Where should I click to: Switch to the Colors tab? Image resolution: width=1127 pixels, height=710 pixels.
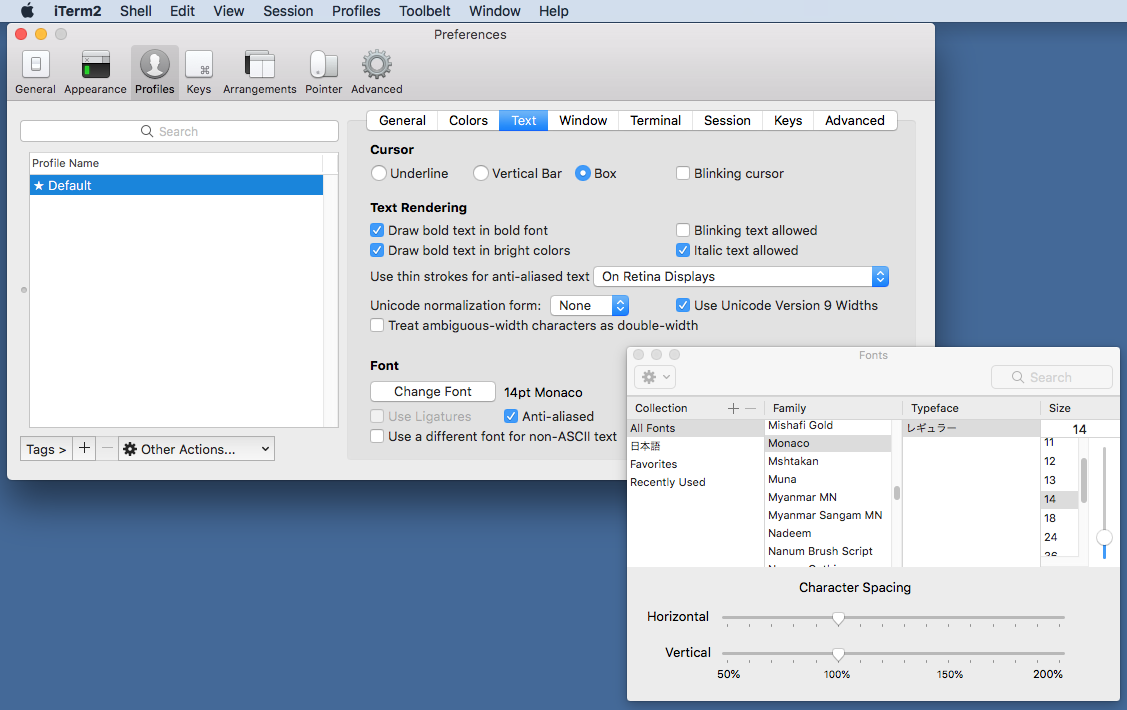tap(469, 121)
